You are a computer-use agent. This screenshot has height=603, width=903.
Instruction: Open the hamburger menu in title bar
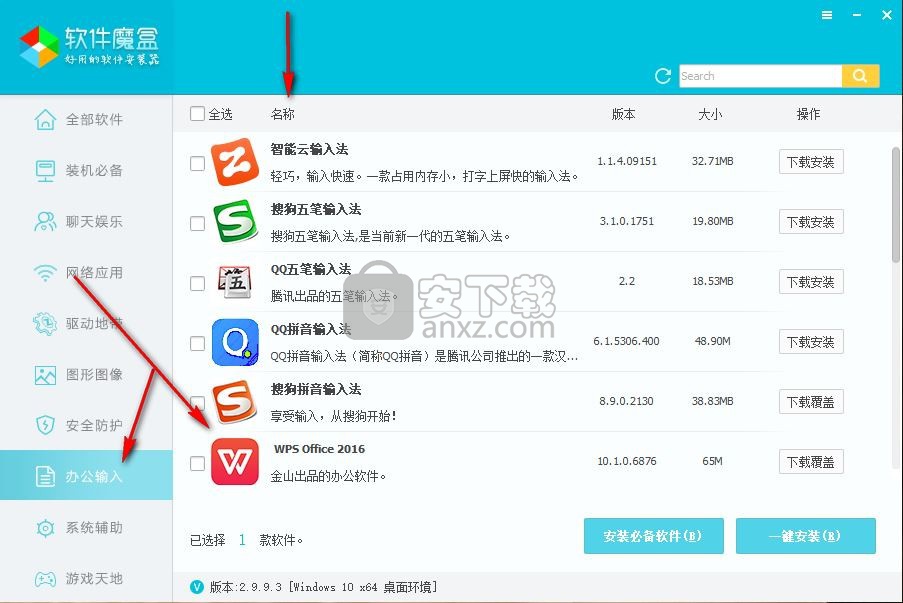click(827, 16)
